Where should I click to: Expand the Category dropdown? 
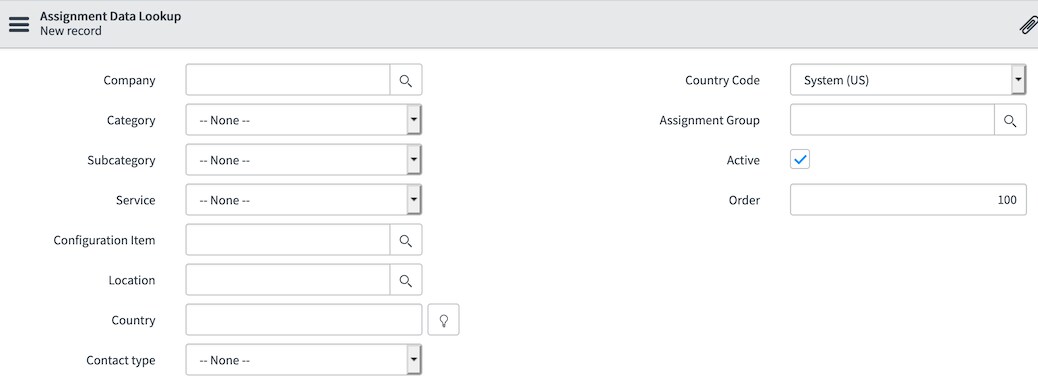click(x=303, y=120)
